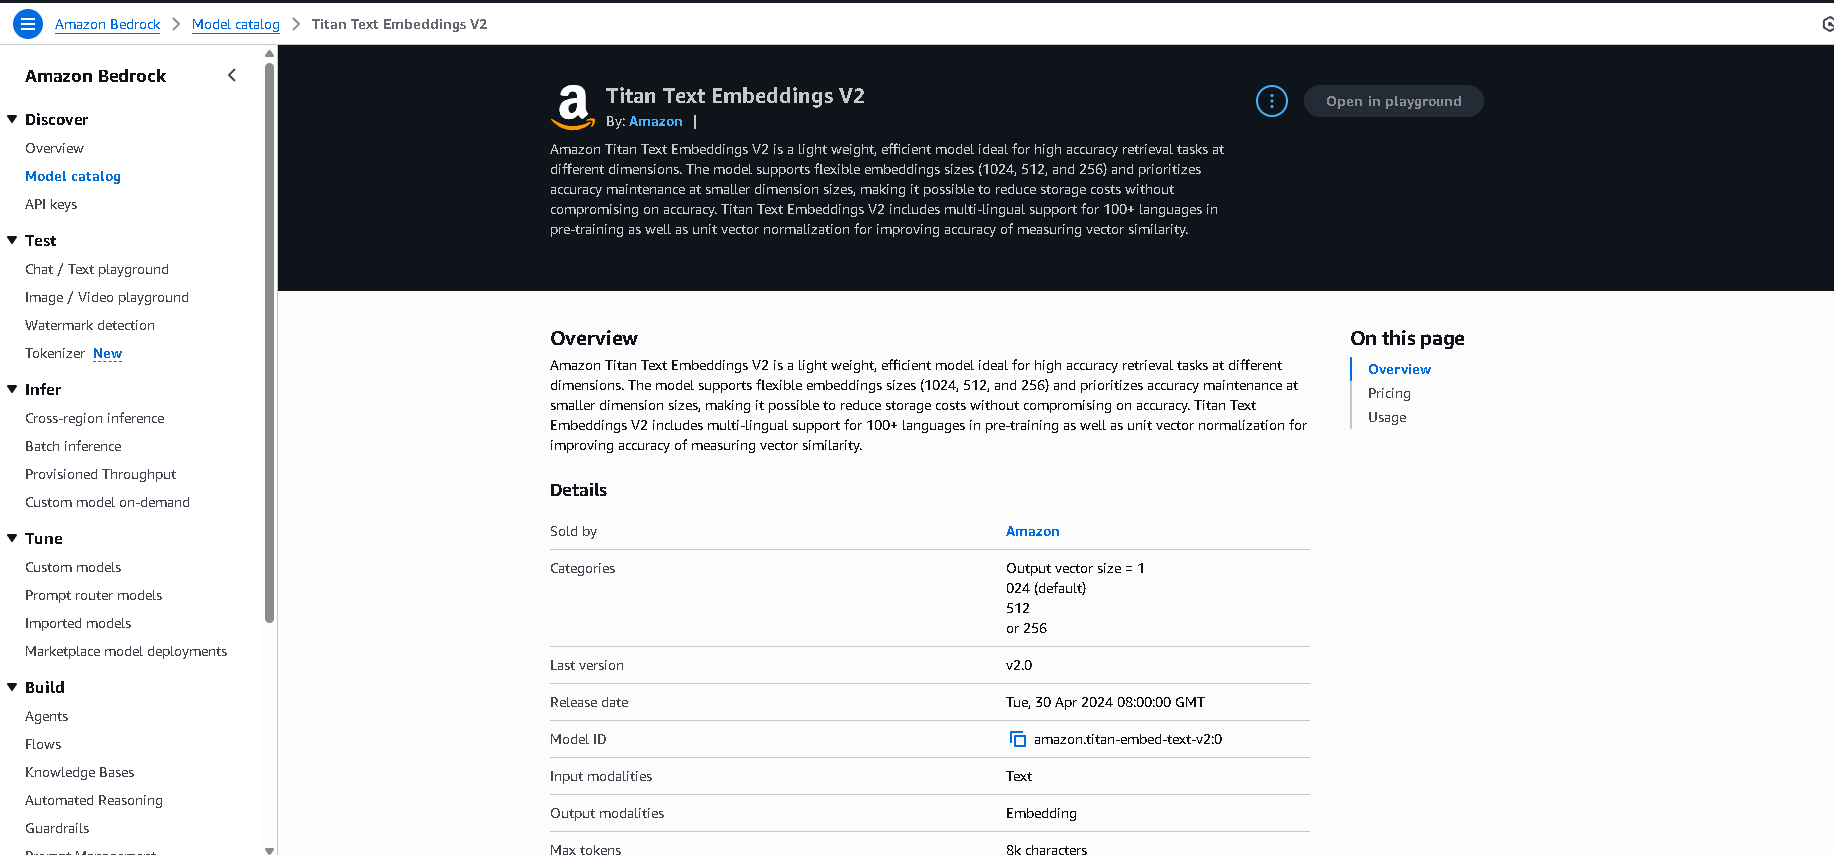The image size is (1834, 855).
Task: Open the three-dot more actions menu
Action: [x=1271, y=101]
